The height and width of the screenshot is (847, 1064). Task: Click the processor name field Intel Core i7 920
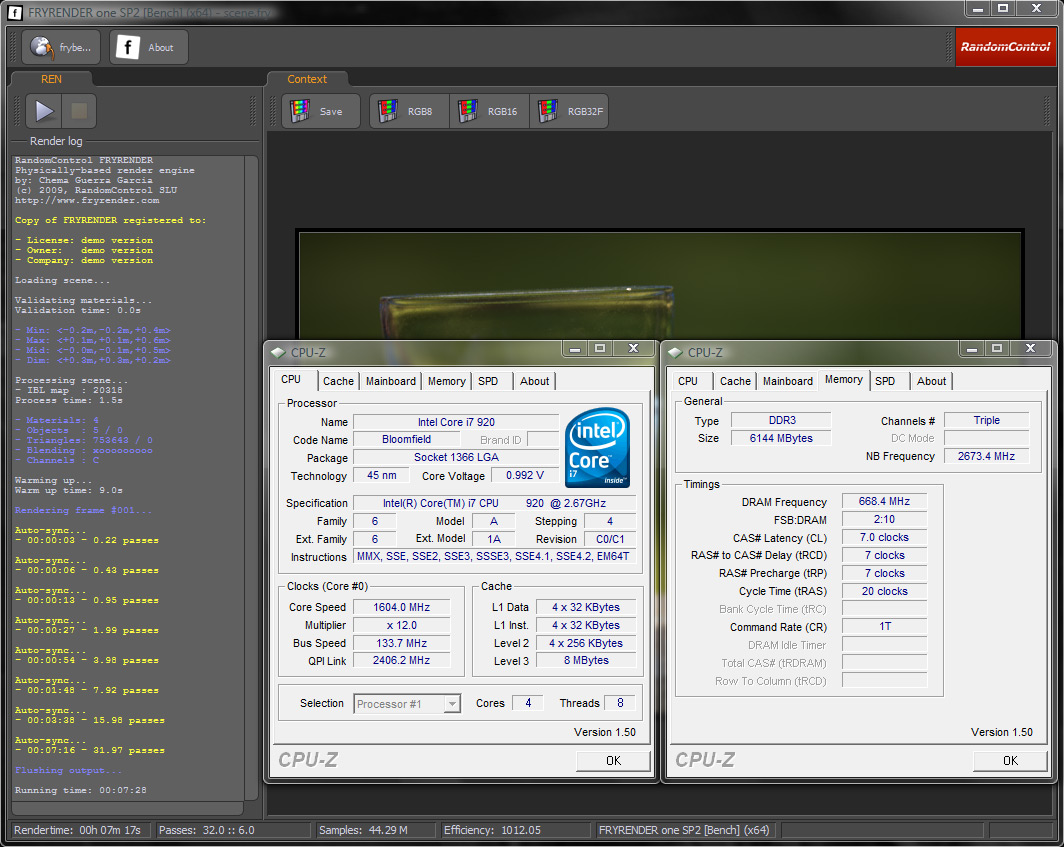click(456, 422)
